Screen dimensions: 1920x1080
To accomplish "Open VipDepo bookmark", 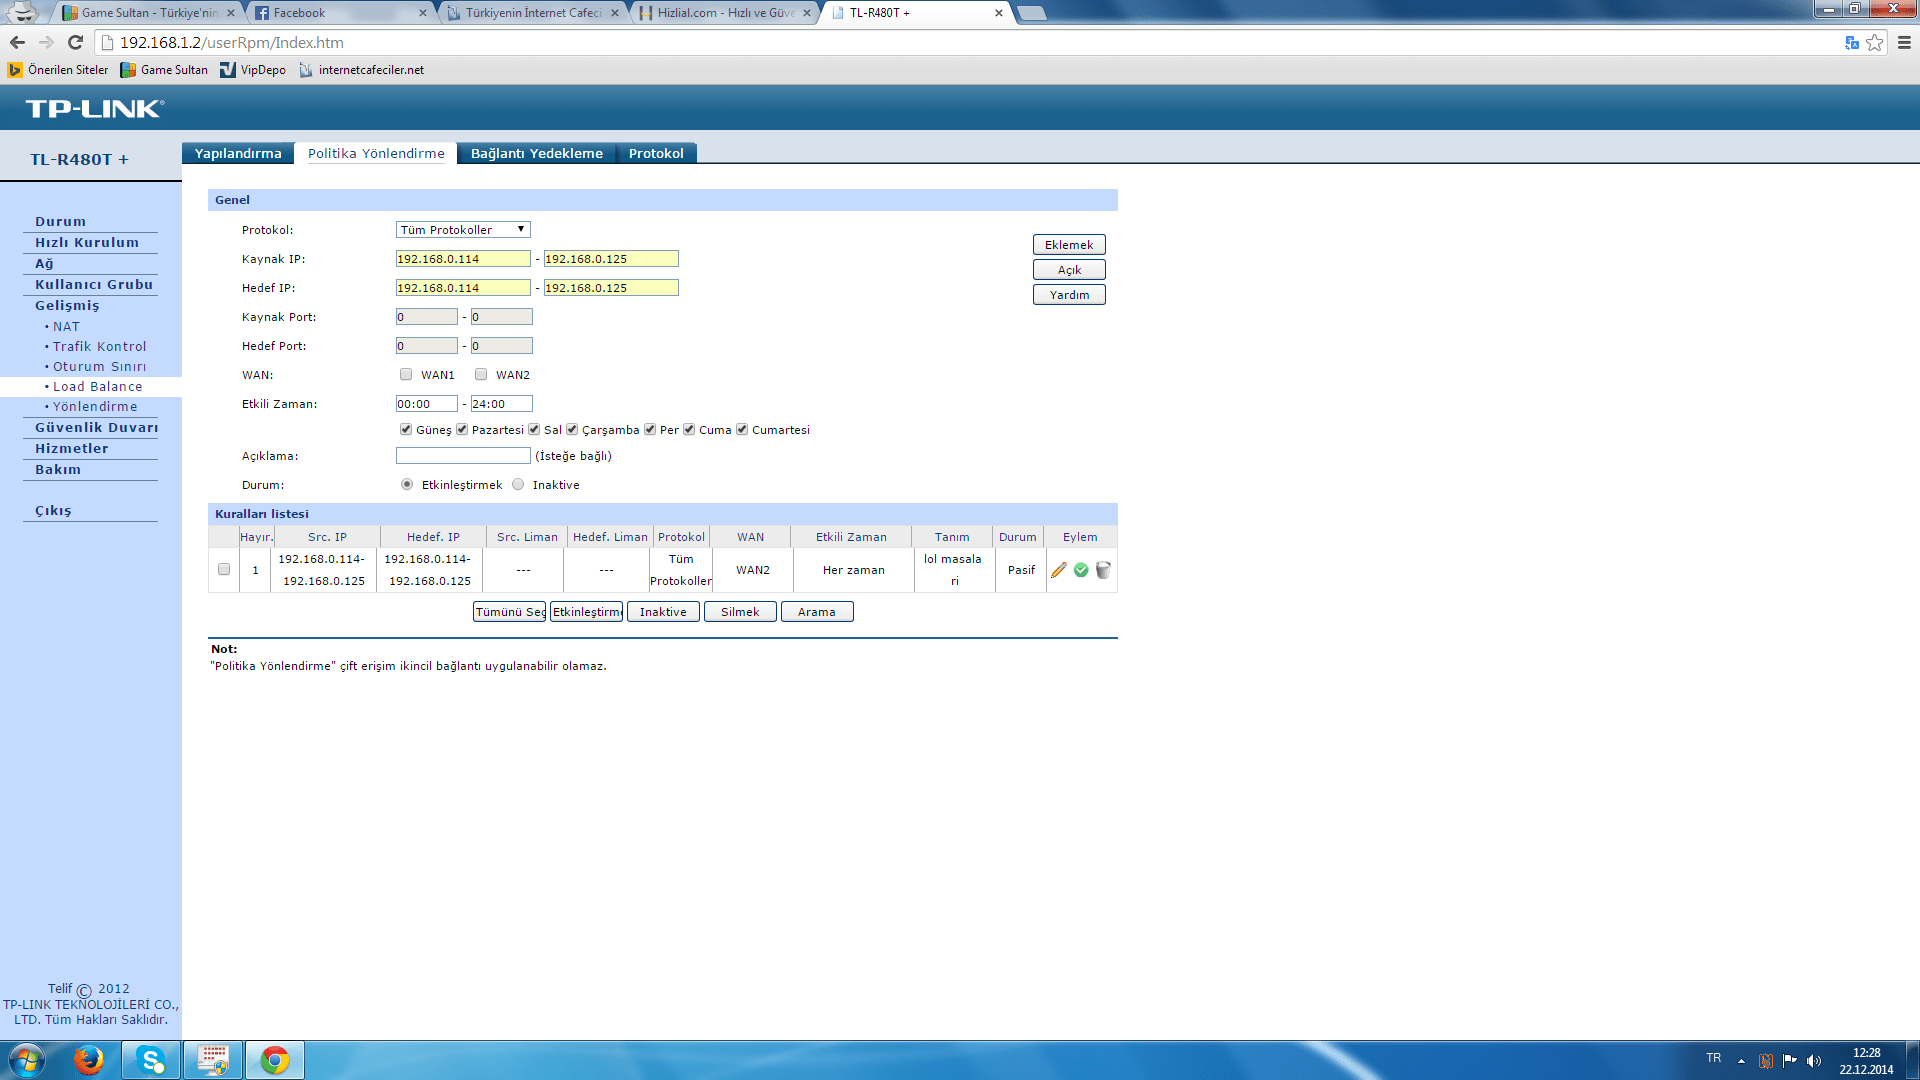I will click(x=253, y=70).
